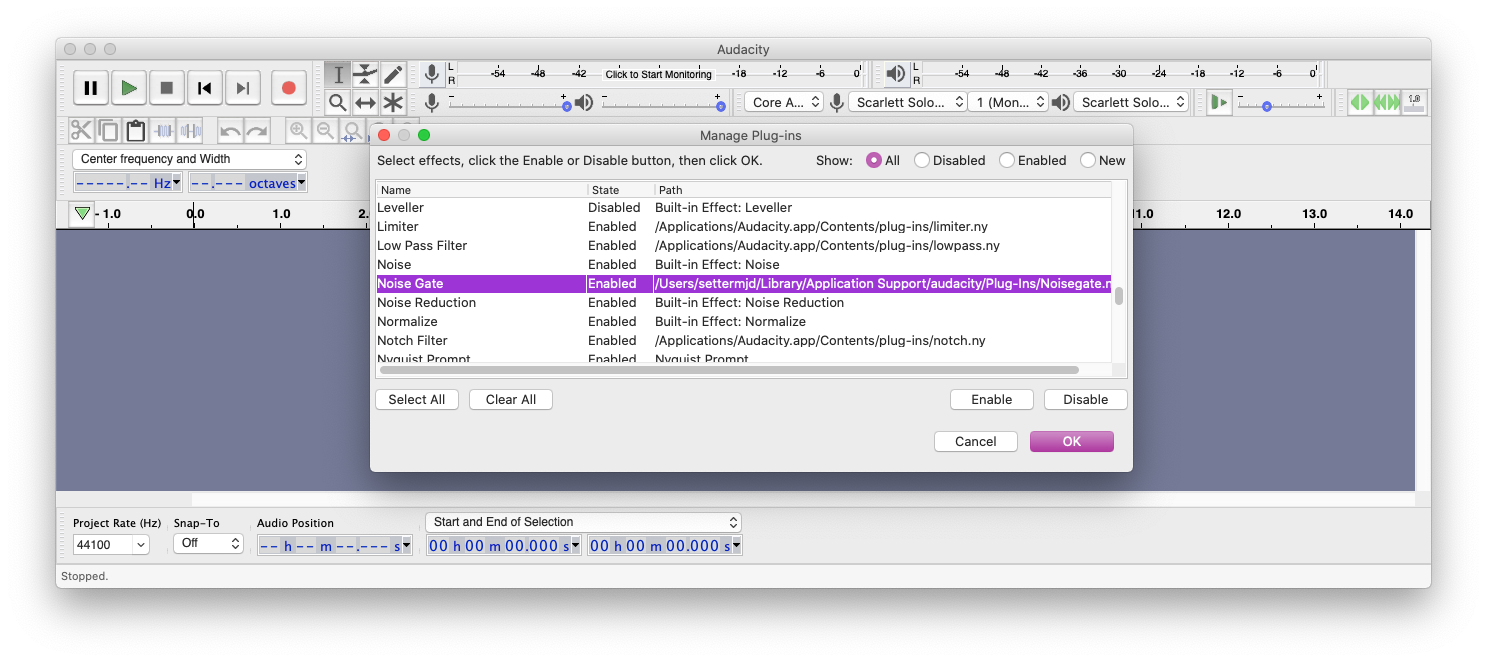Click the Silence audio icon
Image resolution: width=1487 pixels, height=662 pixels.
(190, 130)
